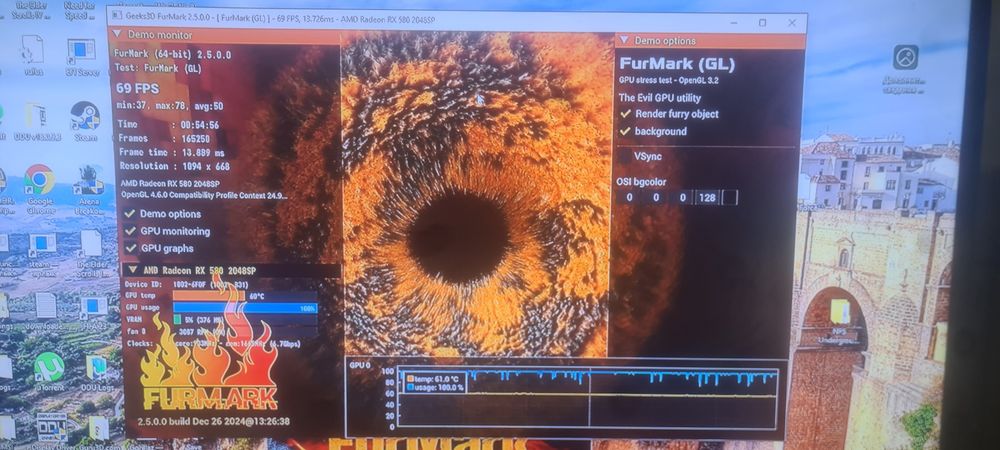Click the build date text under the FurMark logo
Screen dimensions: 1000x450
point(214,421)
